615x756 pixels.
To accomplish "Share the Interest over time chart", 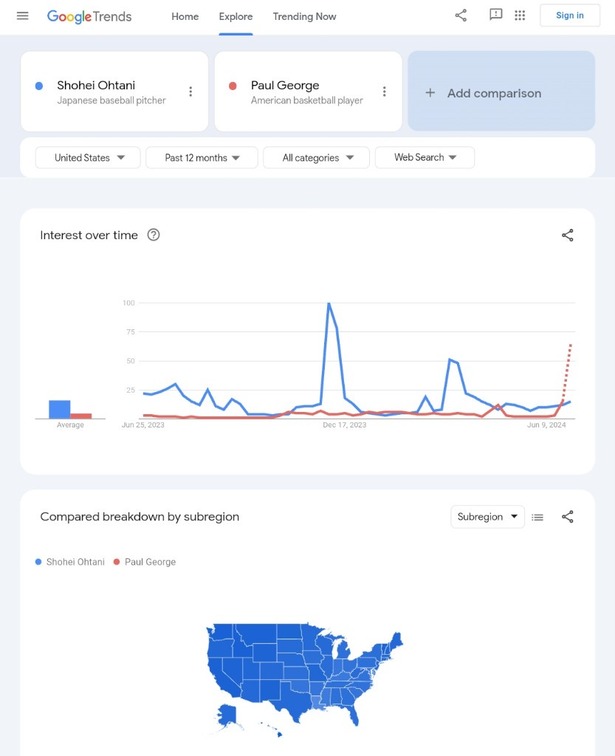I will pos(567,235).
